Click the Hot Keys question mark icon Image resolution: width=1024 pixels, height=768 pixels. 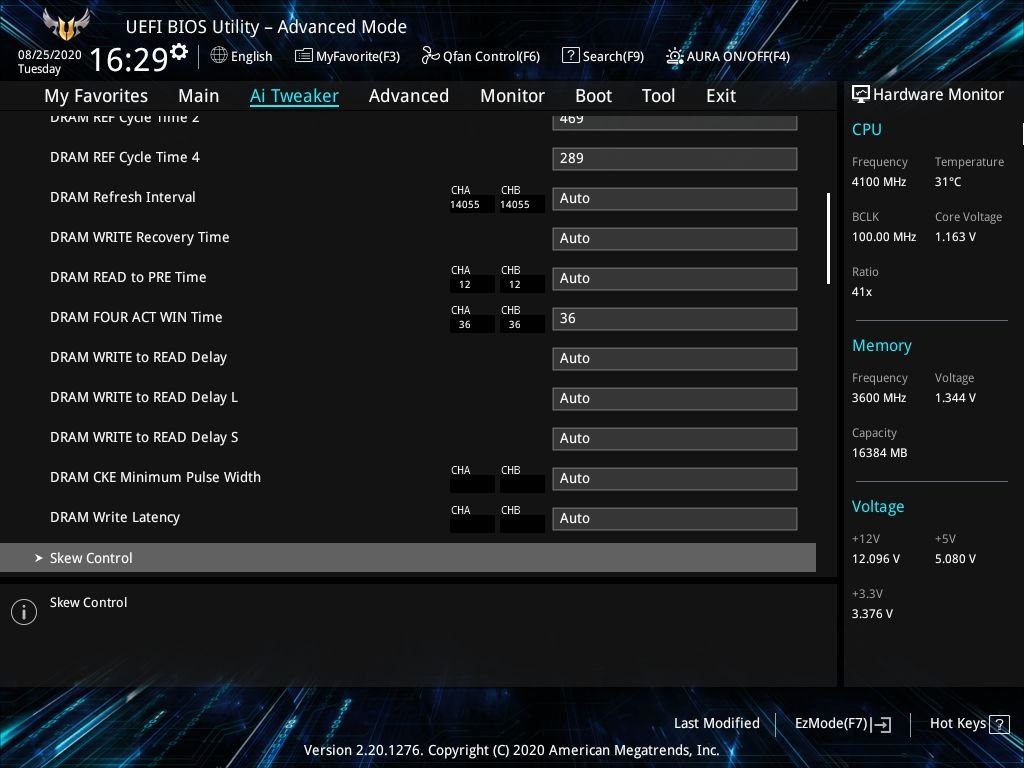point(999,724)
